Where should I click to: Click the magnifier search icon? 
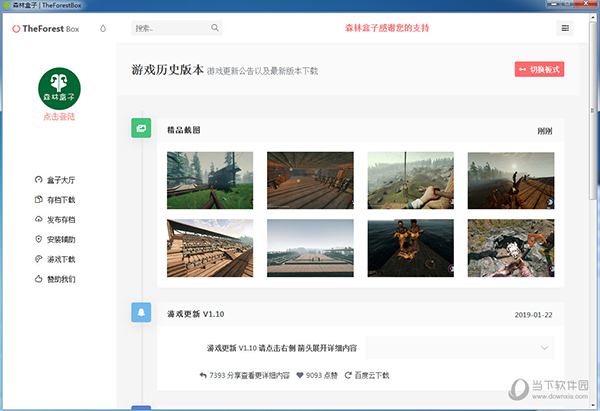[x=215, y=28]
